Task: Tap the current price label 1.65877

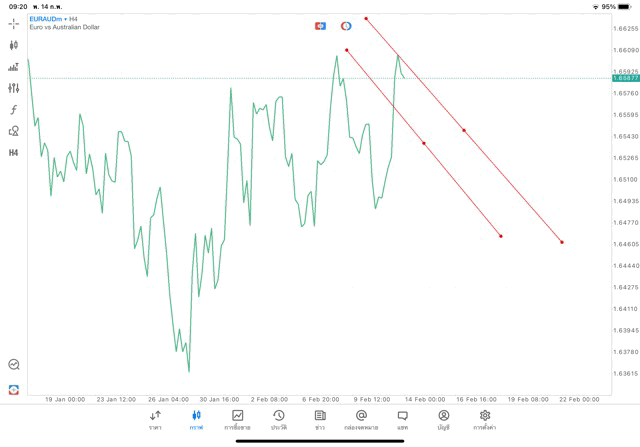Action: coord(624,77)
